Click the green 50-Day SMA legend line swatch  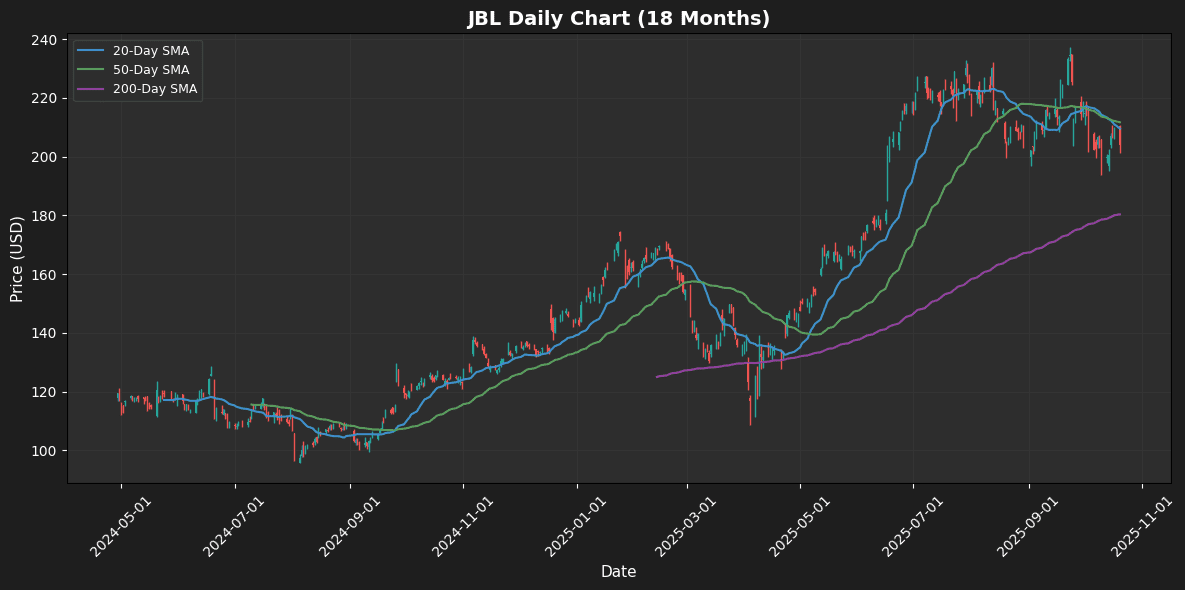pos(95,71)
